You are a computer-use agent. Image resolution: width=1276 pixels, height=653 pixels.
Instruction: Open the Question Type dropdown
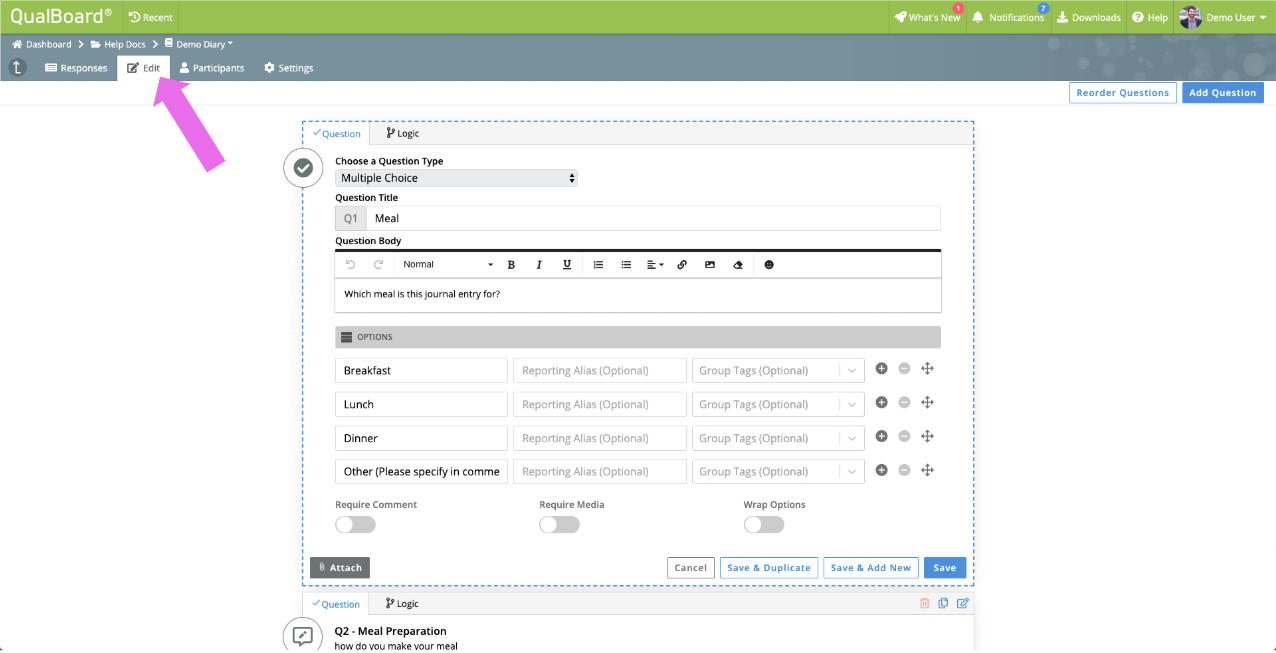(456, 178)
